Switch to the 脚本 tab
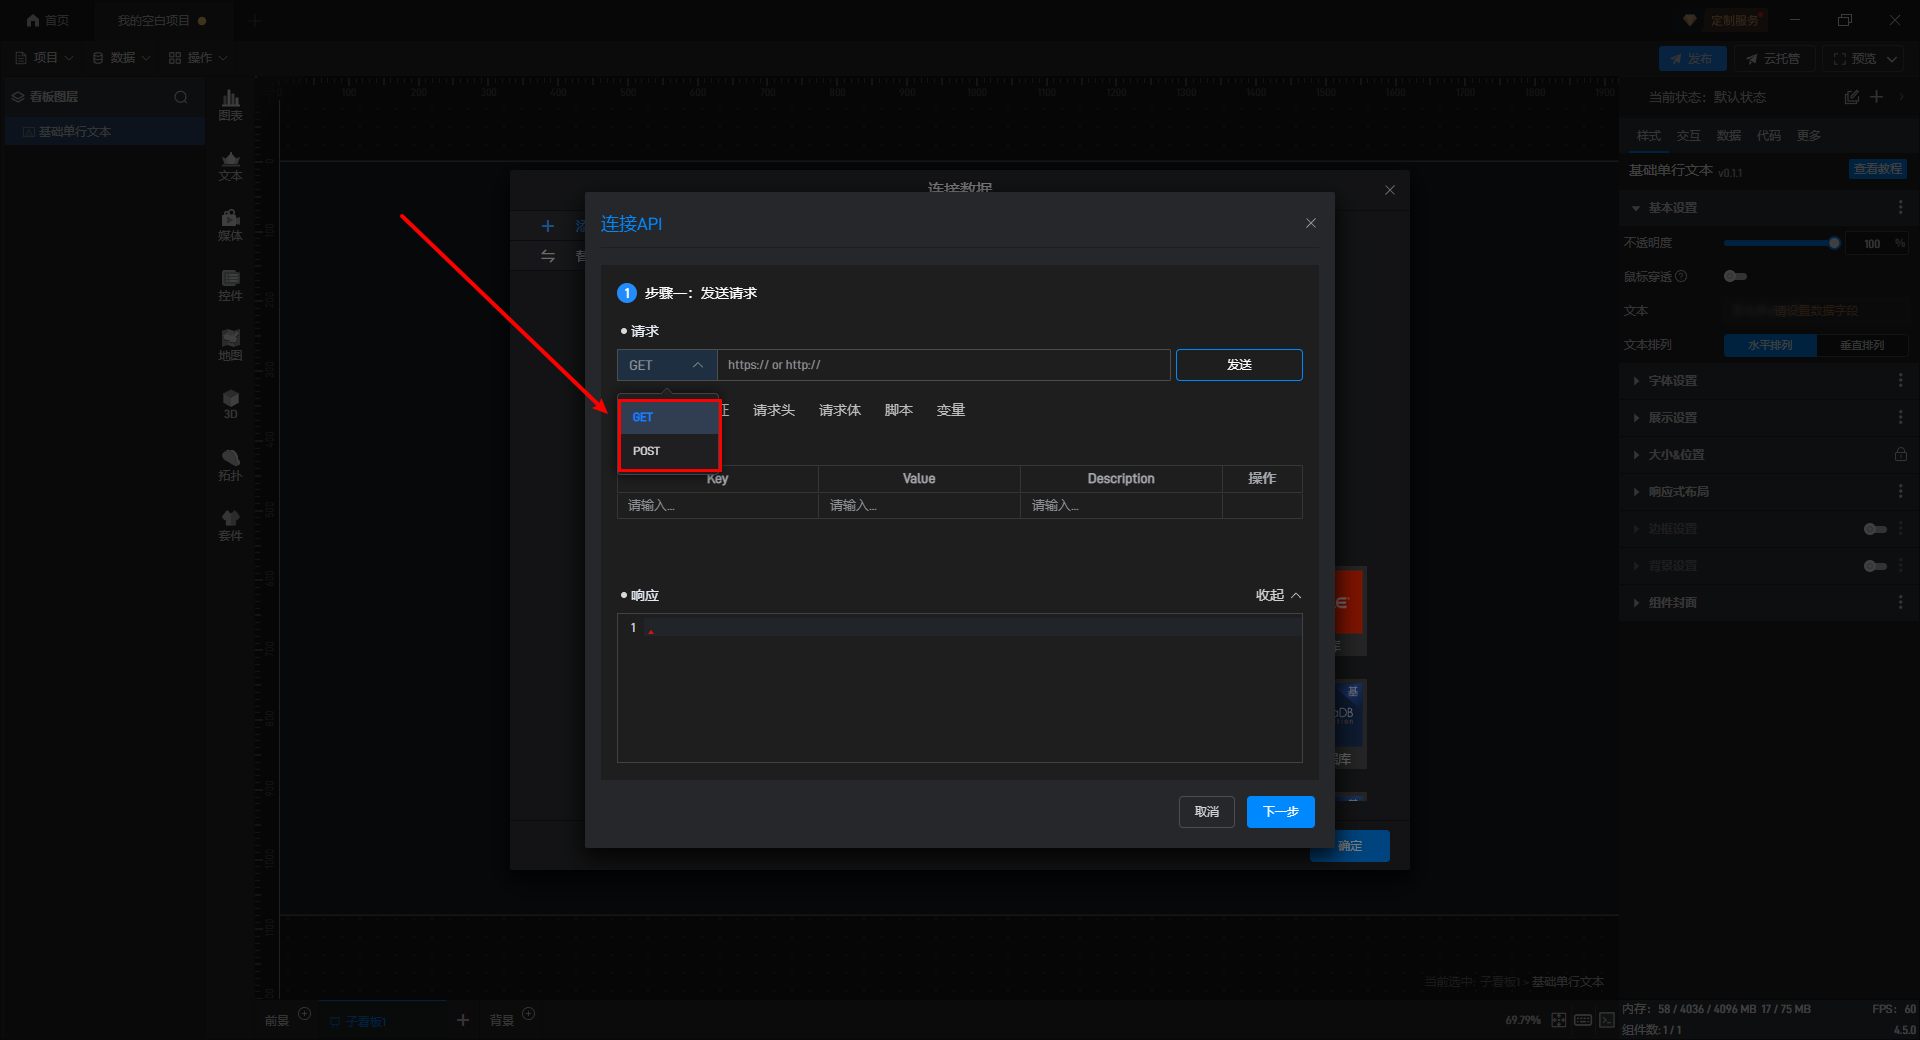Image resolution: width=1920 pixels, height=1040 pixels. (x=899, y=410)
